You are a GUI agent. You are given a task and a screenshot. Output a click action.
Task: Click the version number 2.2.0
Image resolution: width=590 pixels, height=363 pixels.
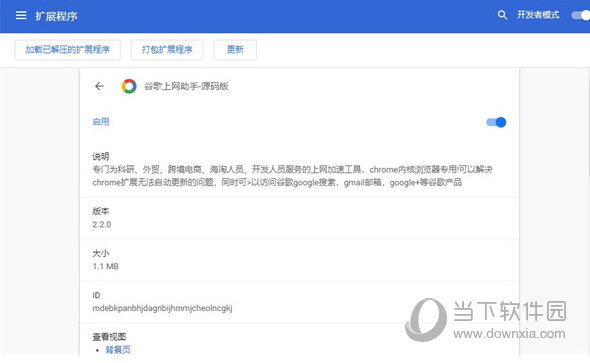102,225
